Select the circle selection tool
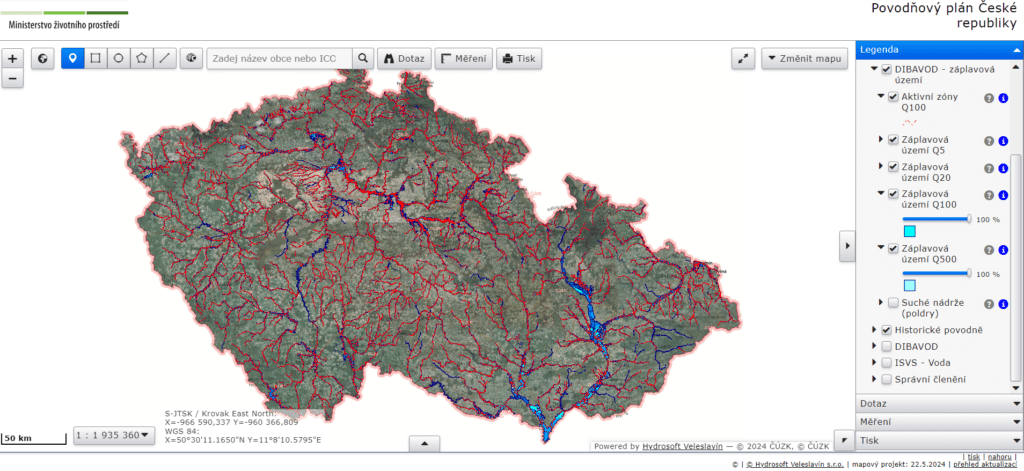Viewport: 1024px width, 471px height. coord(118,59)
